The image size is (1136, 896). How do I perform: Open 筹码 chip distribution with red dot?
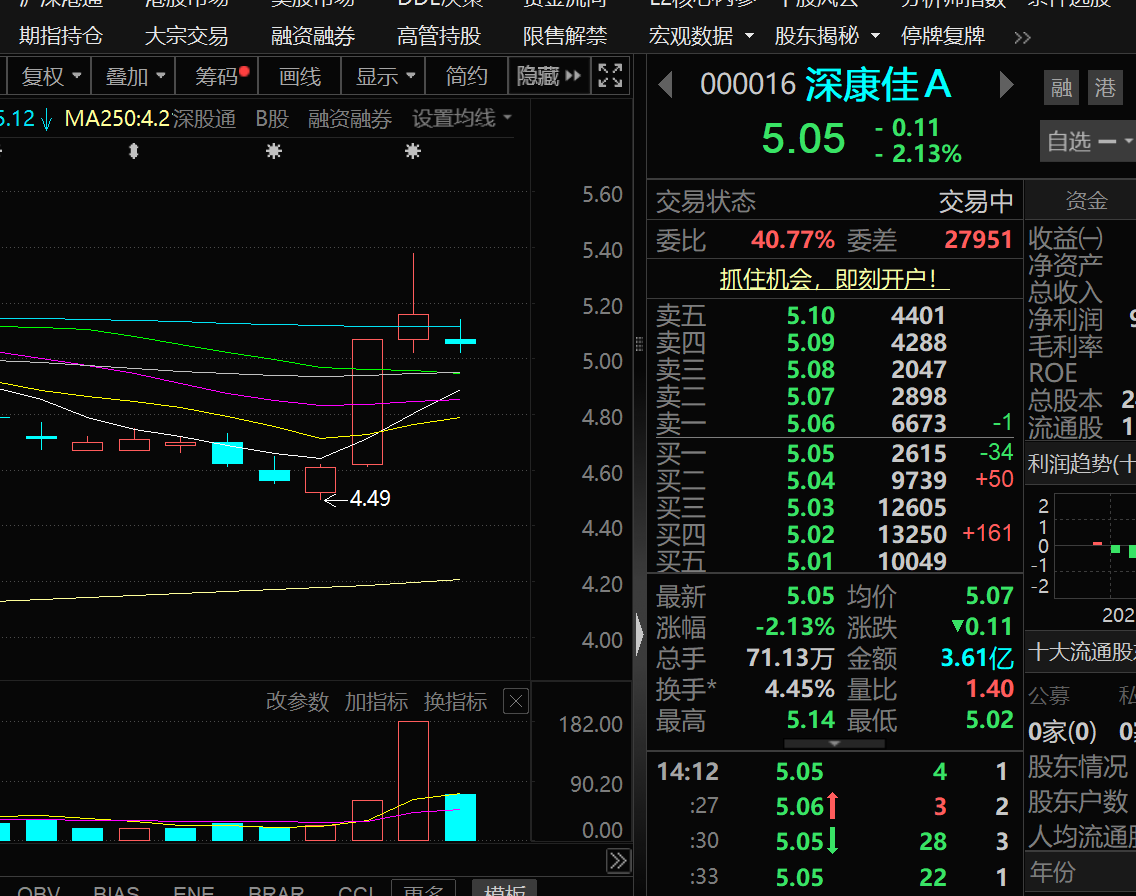(217, 76)
